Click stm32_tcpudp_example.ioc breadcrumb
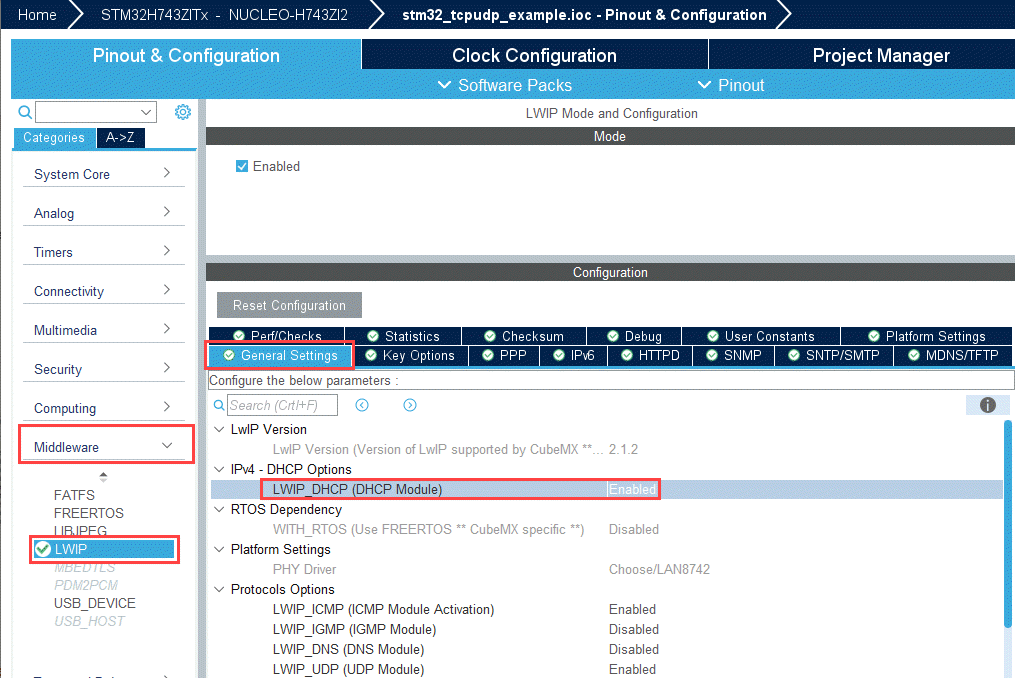The height and width of the screenshot is (678, 1015). 584,15
